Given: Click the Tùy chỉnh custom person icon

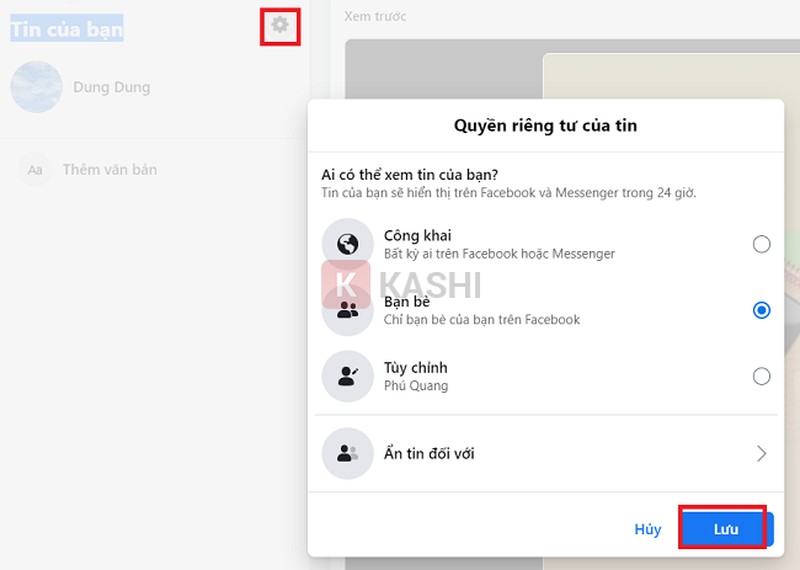Looking at the screenshot, I should click(x=347, y=376).
